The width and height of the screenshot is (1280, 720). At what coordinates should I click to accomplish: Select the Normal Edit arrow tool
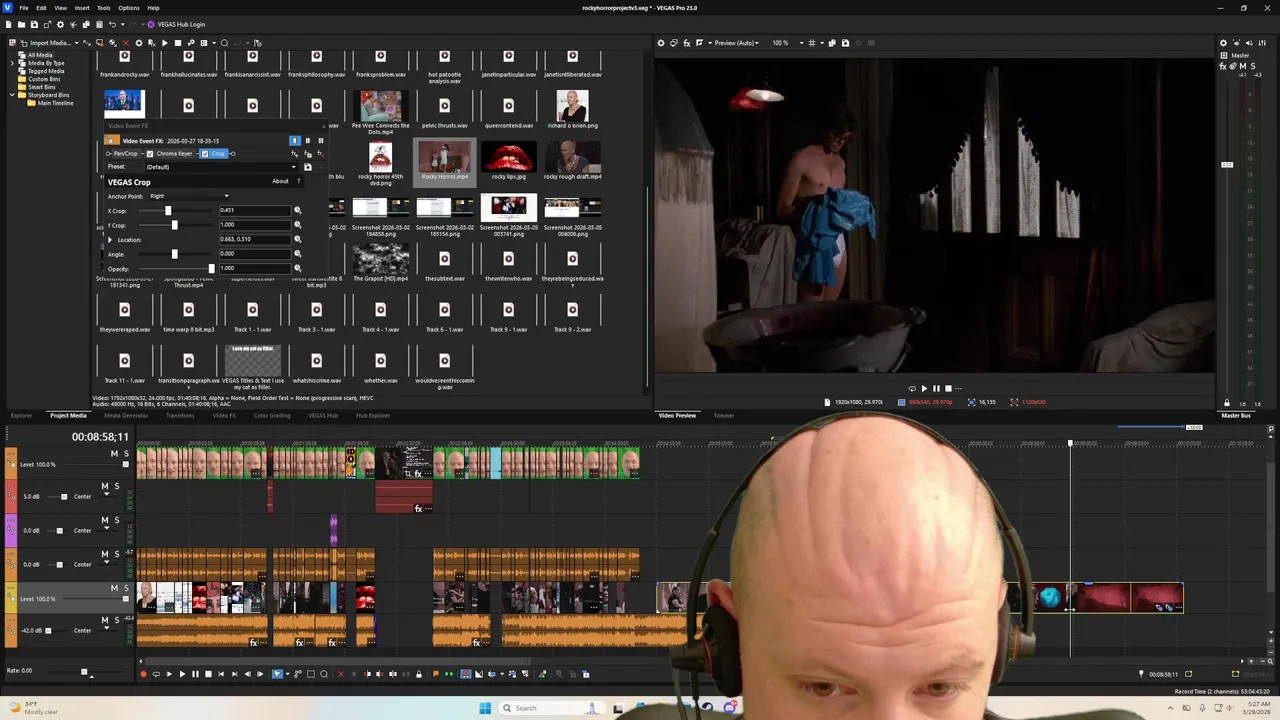(x=277, y=674)
